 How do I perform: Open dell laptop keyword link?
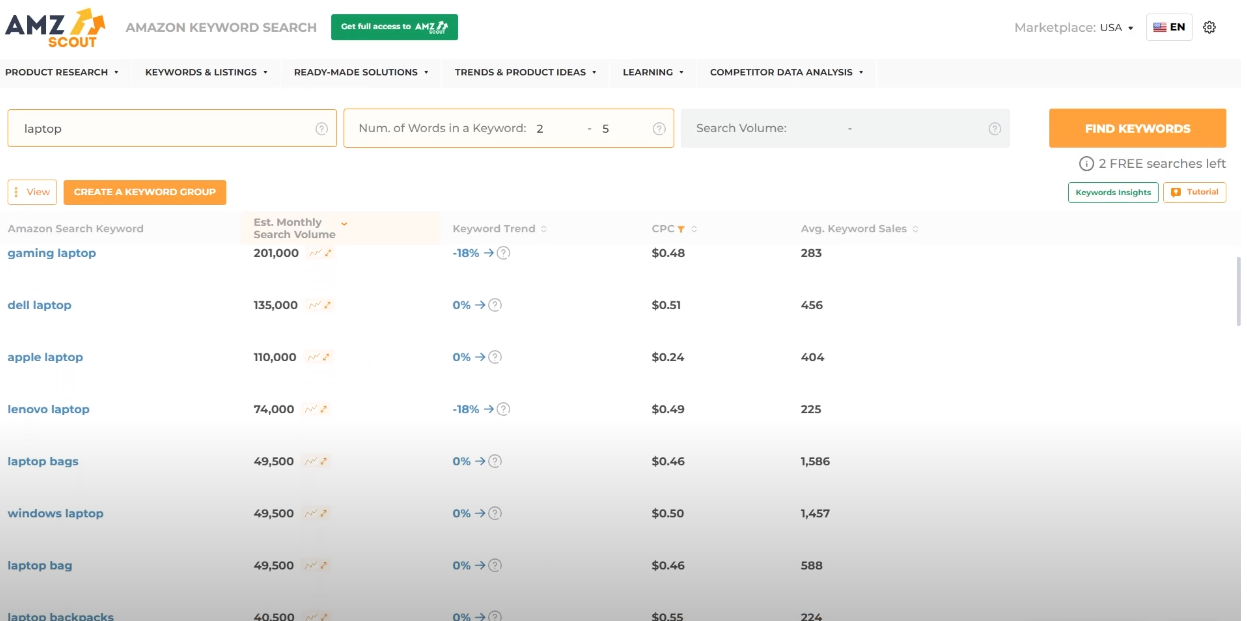[40, 305]
